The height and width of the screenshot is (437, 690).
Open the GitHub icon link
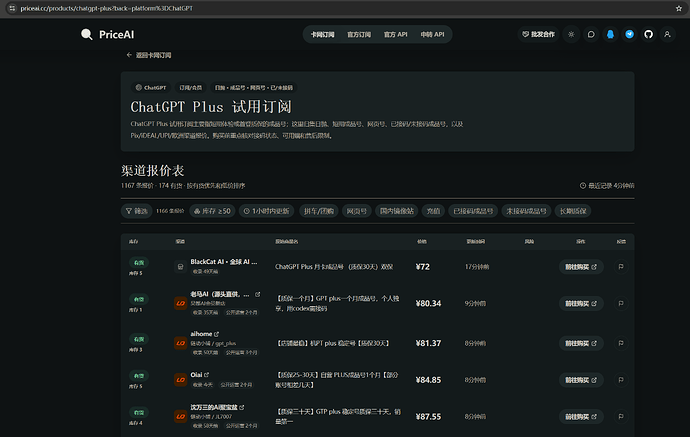649,34
